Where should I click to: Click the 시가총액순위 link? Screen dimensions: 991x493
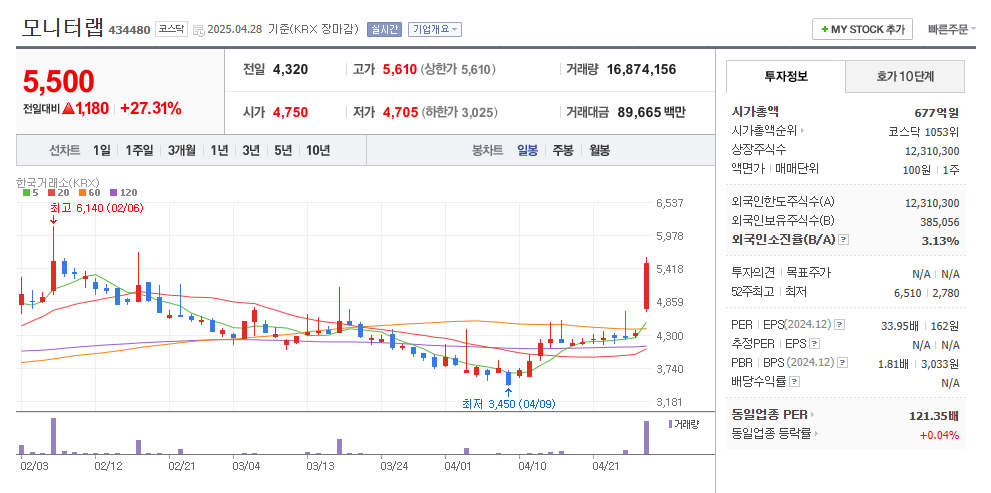pos(764,131)
